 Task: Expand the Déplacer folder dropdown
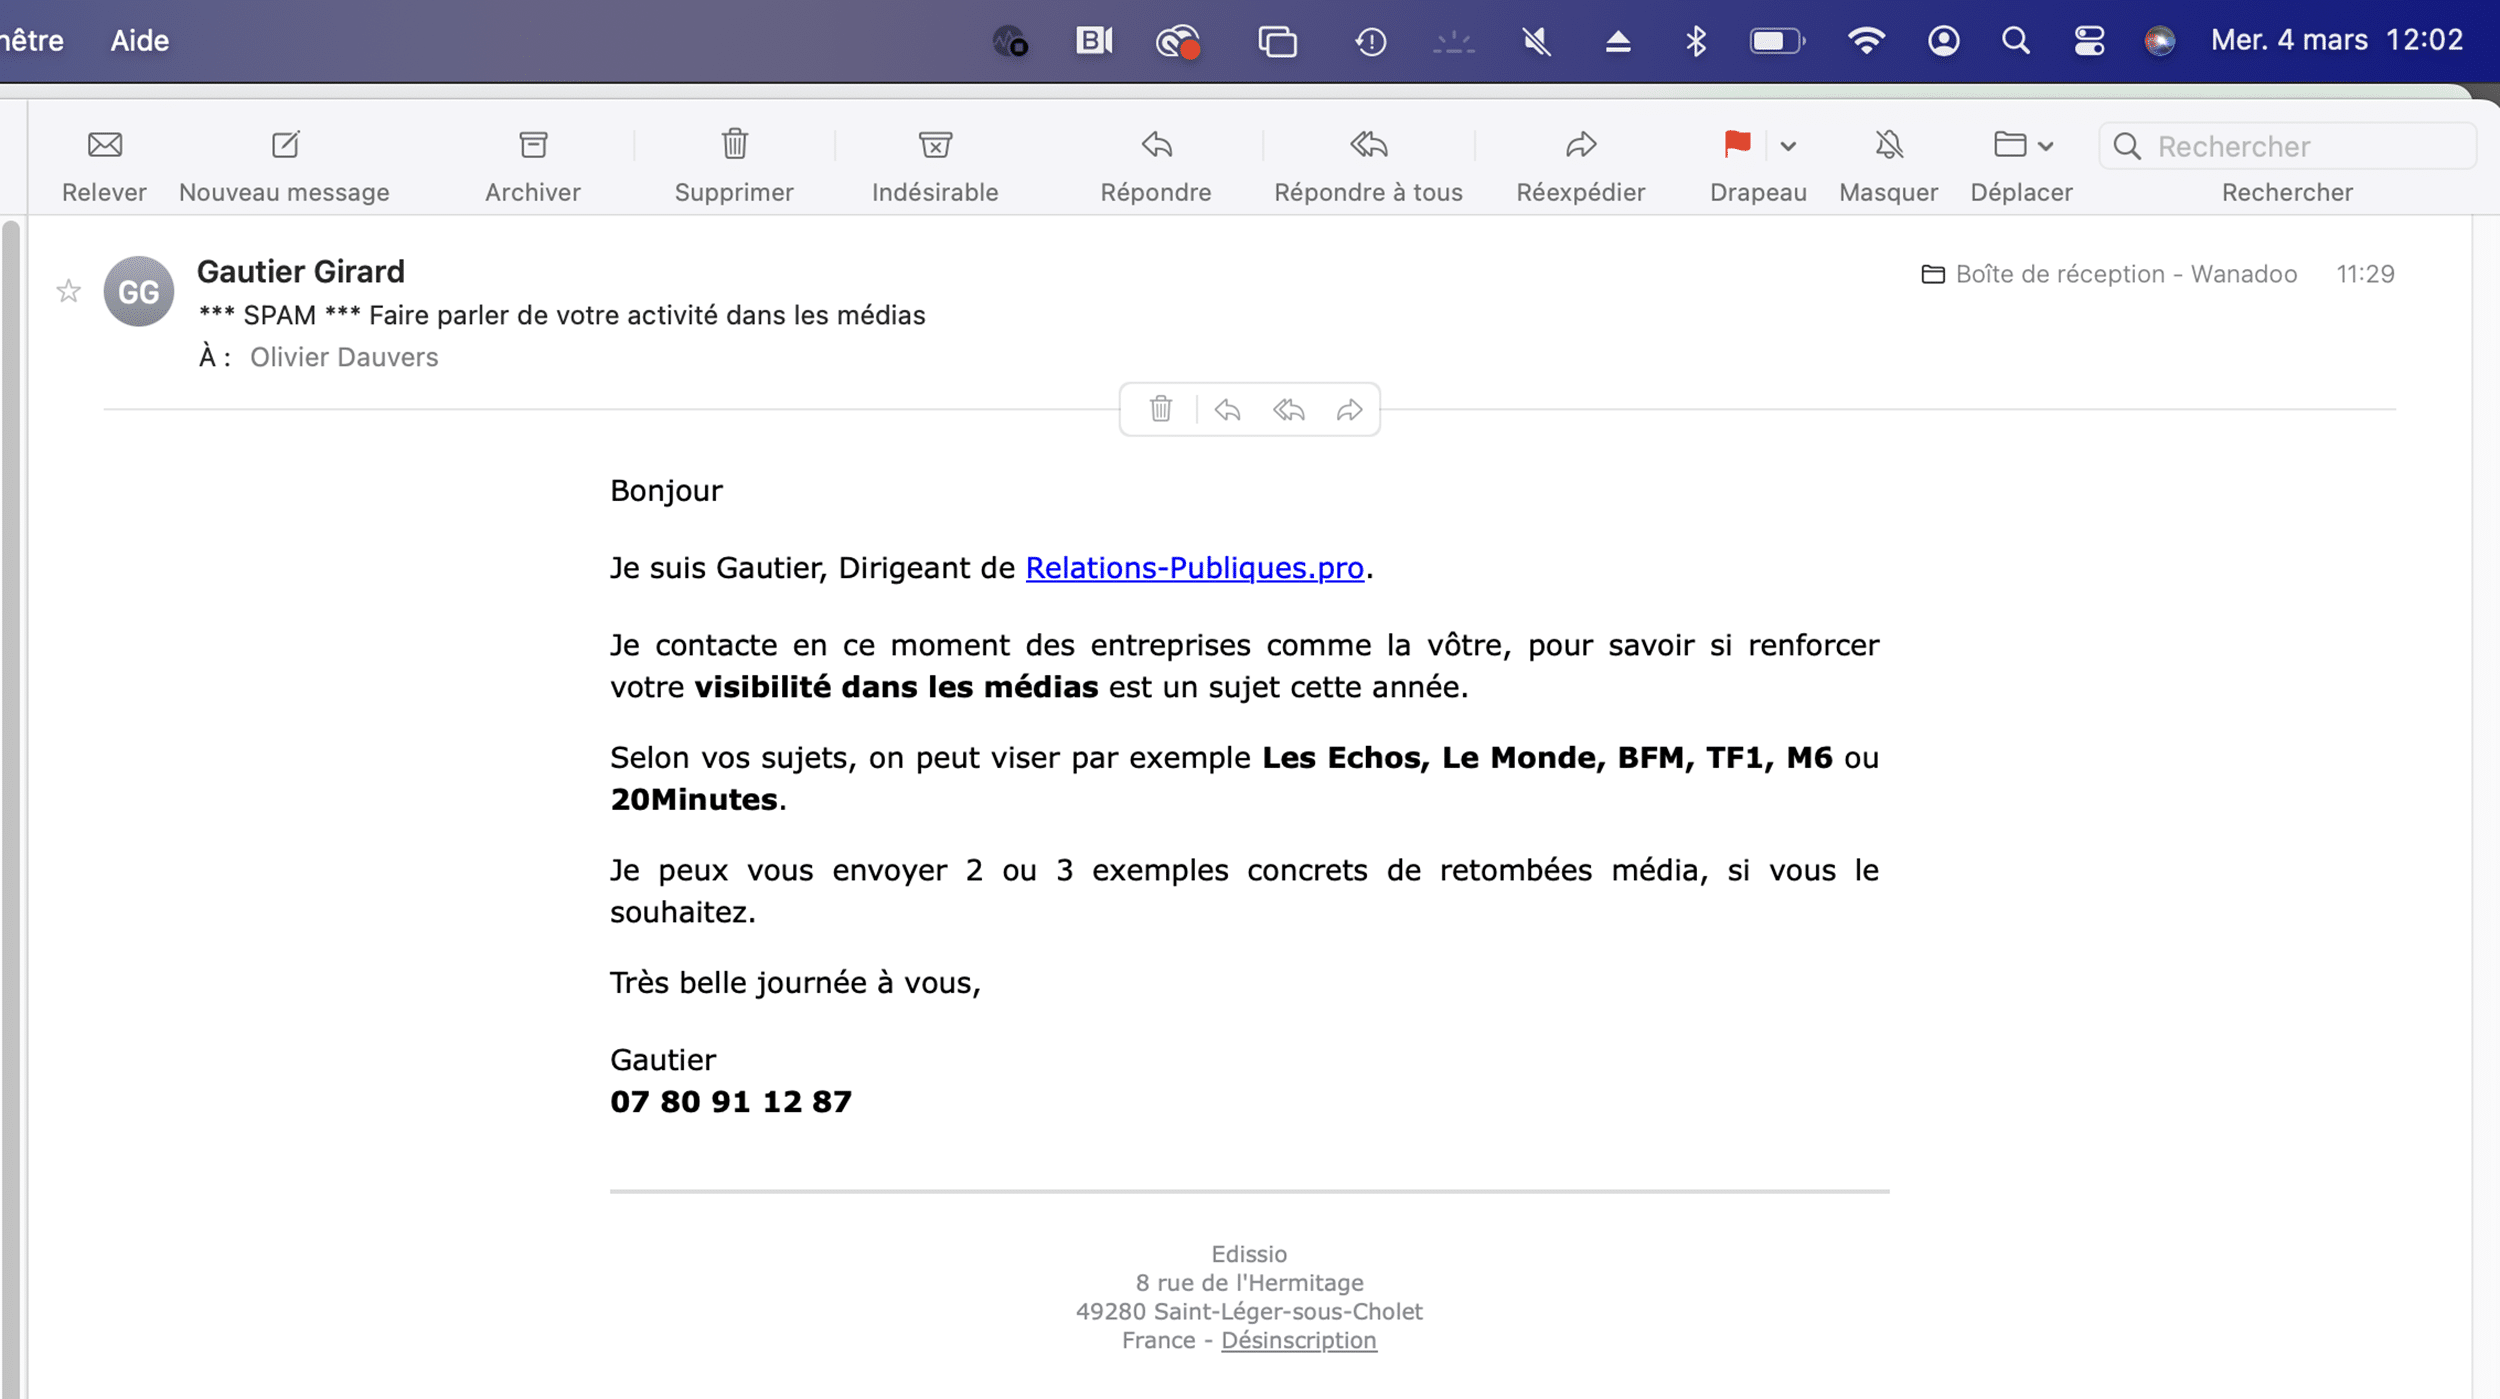click(2045, 146)
